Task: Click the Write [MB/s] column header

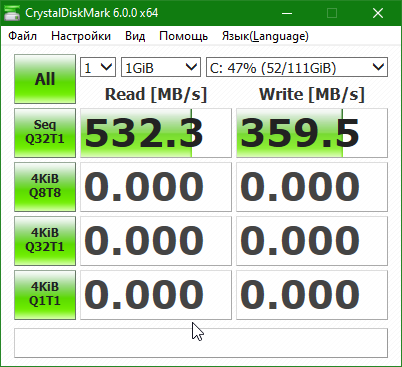Action: click(x=312, y=94)
